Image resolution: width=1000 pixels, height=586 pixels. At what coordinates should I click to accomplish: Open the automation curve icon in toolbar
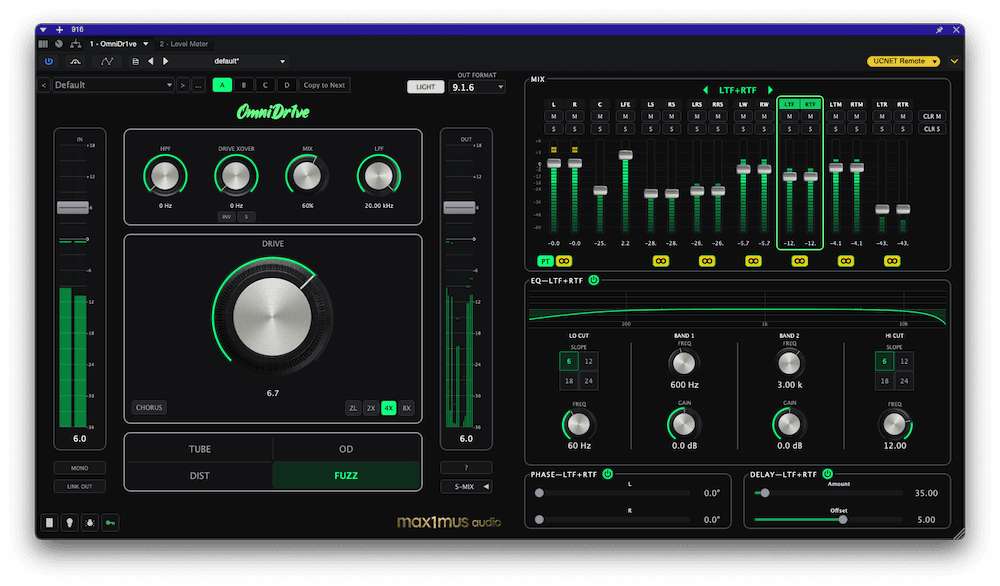[x=107, y=61]
